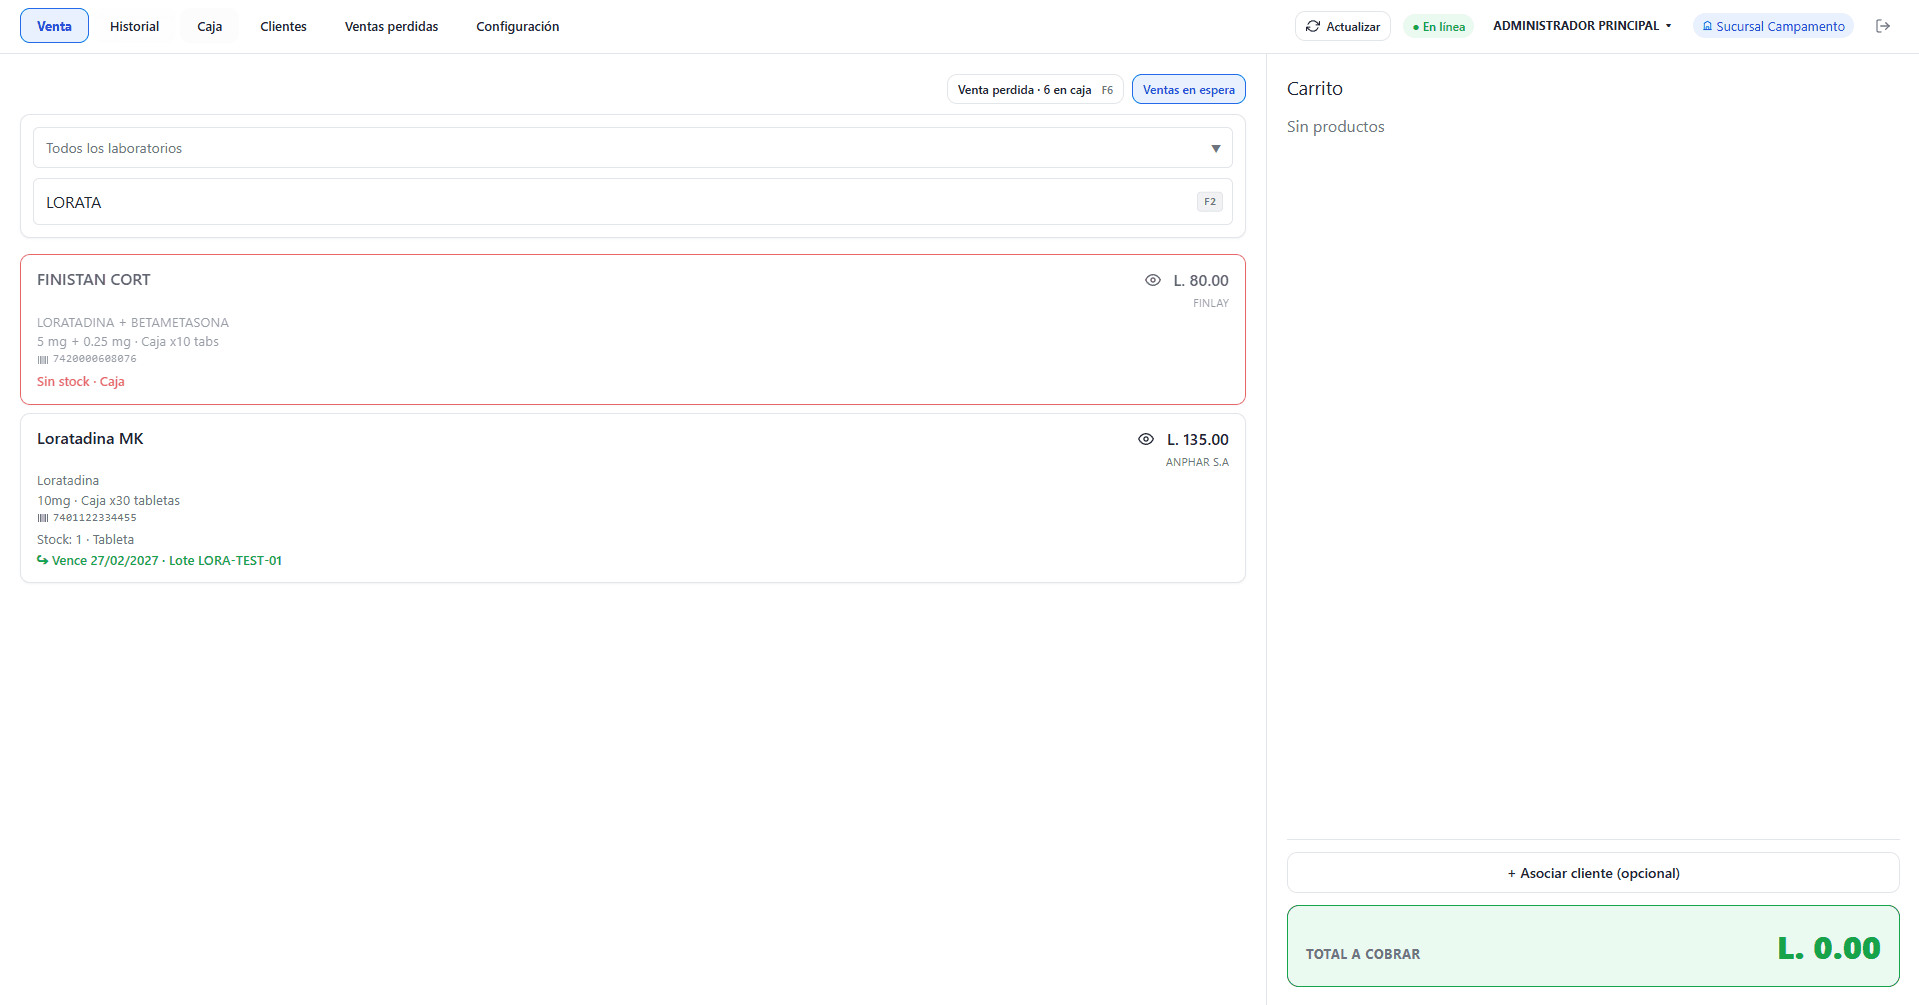Open Ventas en espera

(x=1189, y=89)
